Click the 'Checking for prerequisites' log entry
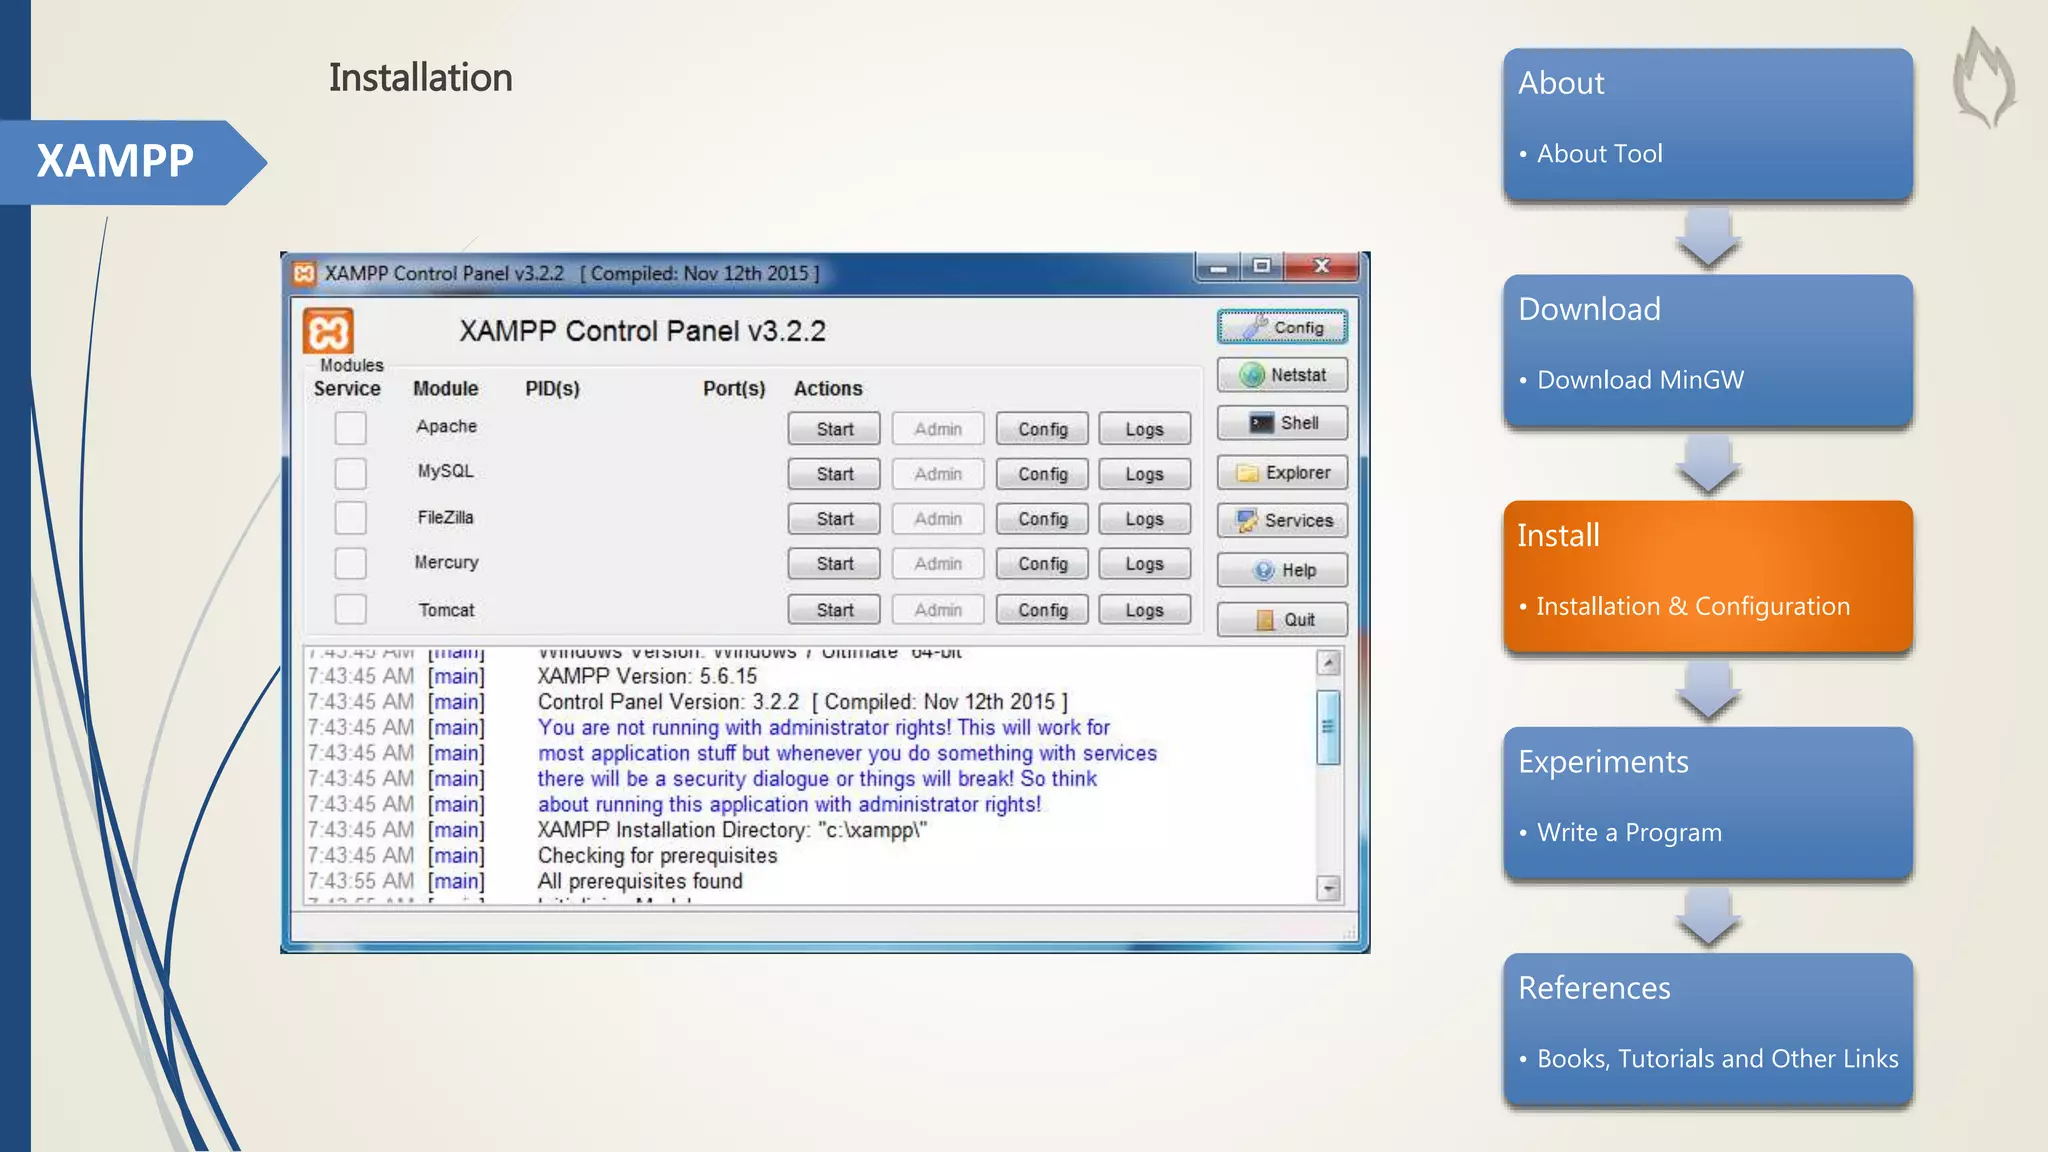The image size is (2048, 1152). (657, 856)
